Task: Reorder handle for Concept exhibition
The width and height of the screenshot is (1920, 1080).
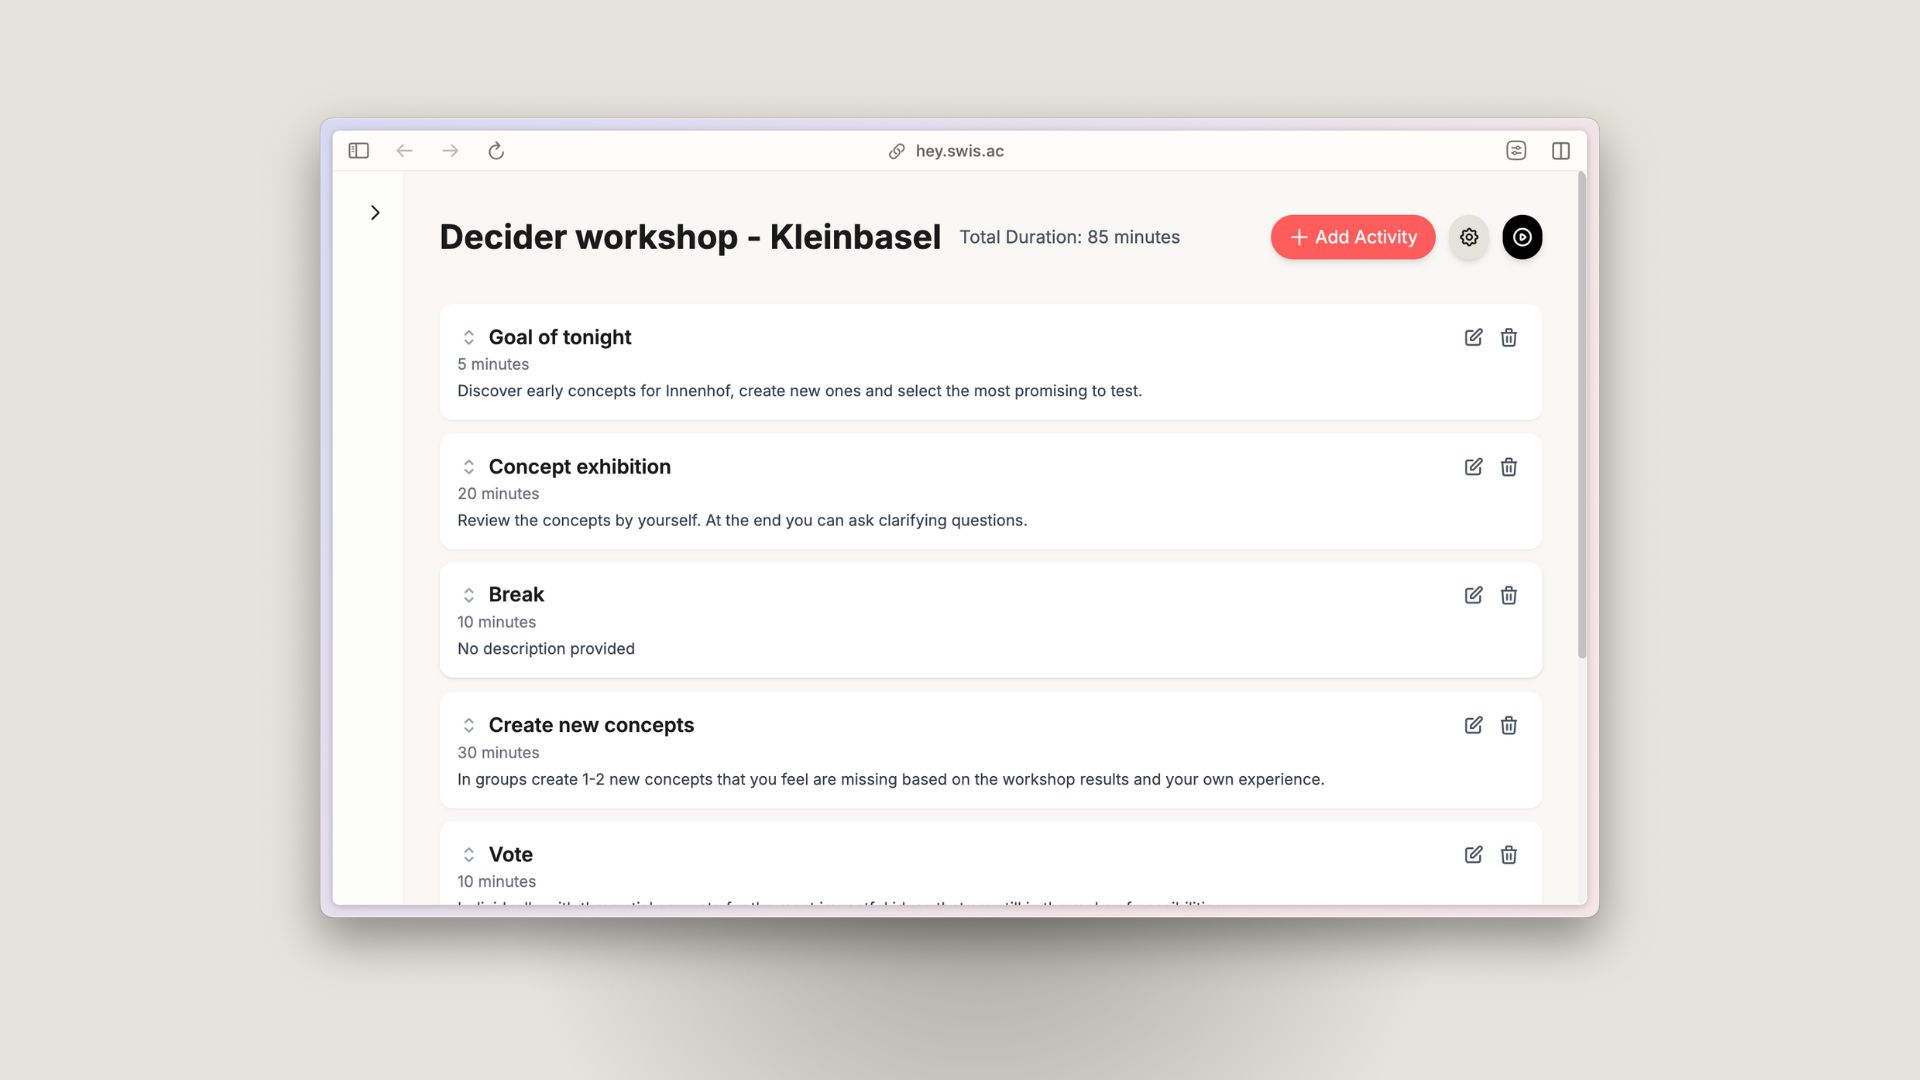Action: [x=468, y=467]
